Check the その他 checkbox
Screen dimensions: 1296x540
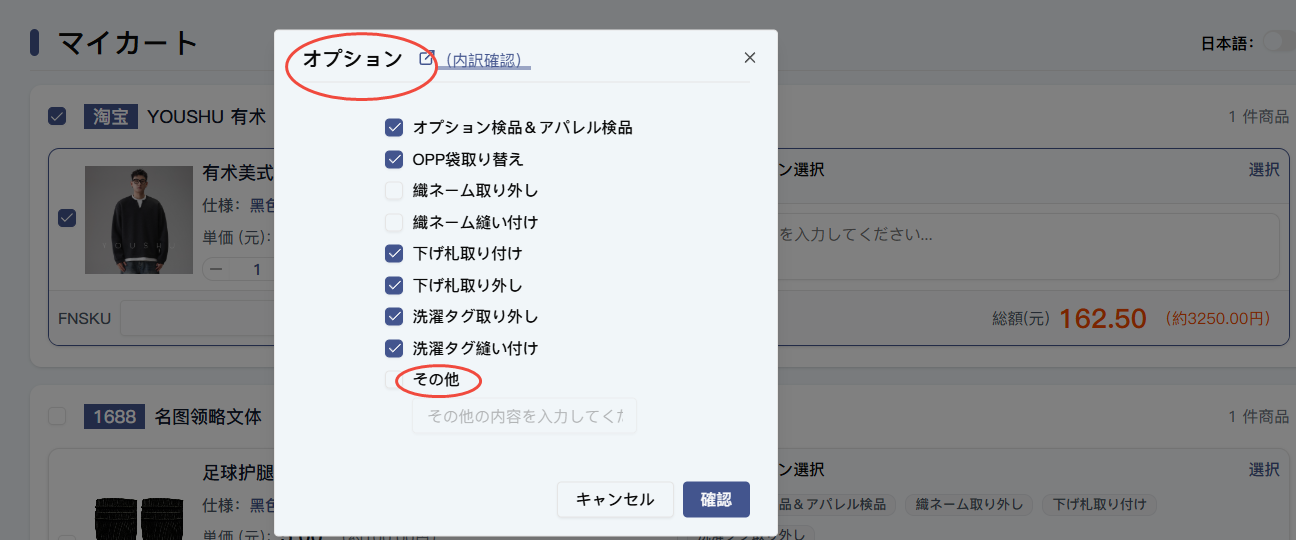click(x=394, y=380)
